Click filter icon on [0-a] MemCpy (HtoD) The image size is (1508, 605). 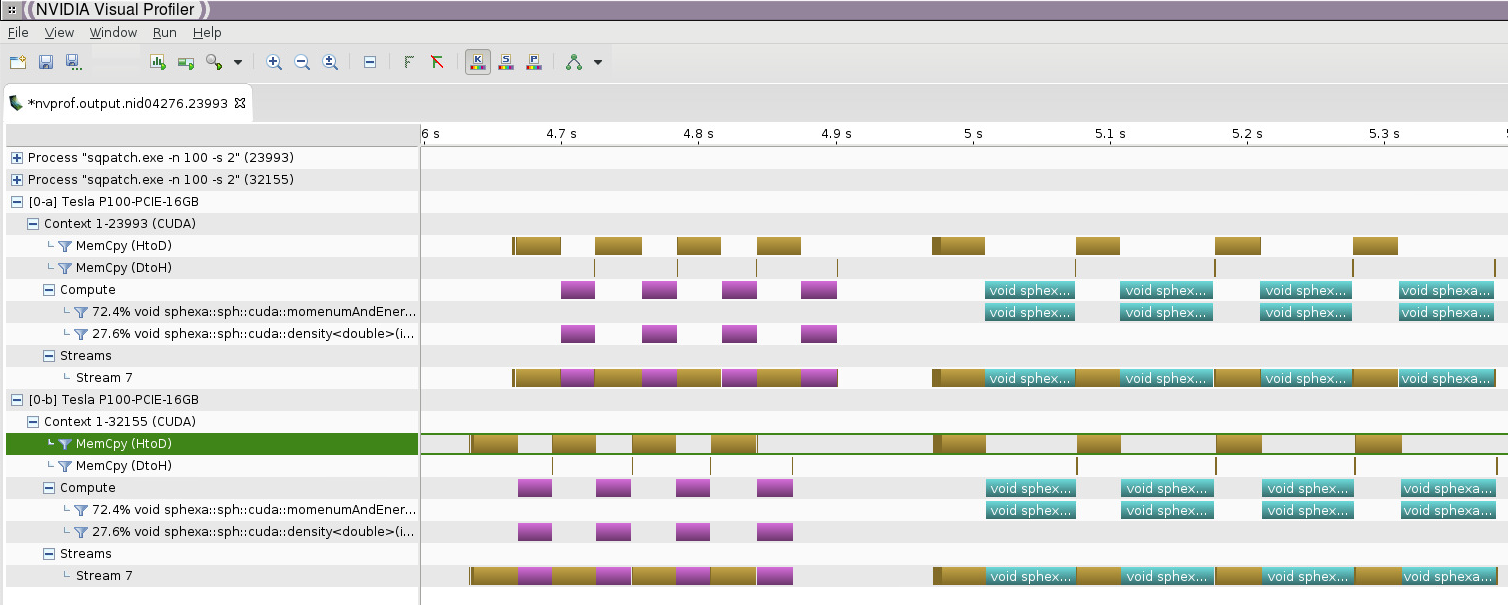[x=65, y=246]
